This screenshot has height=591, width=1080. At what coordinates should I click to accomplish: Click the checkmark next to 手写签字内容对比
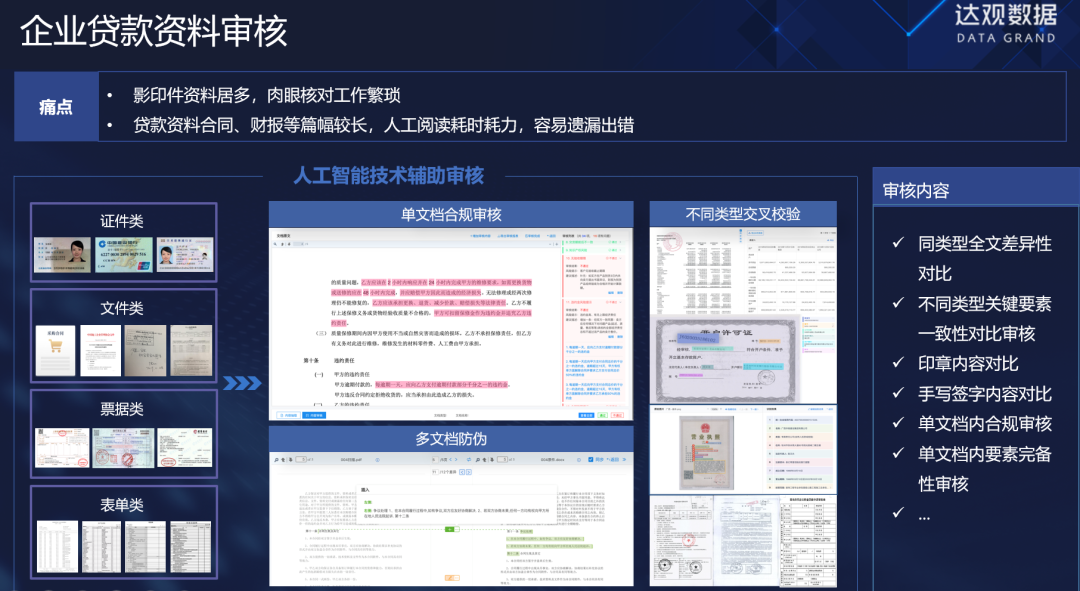coord(898,393)
